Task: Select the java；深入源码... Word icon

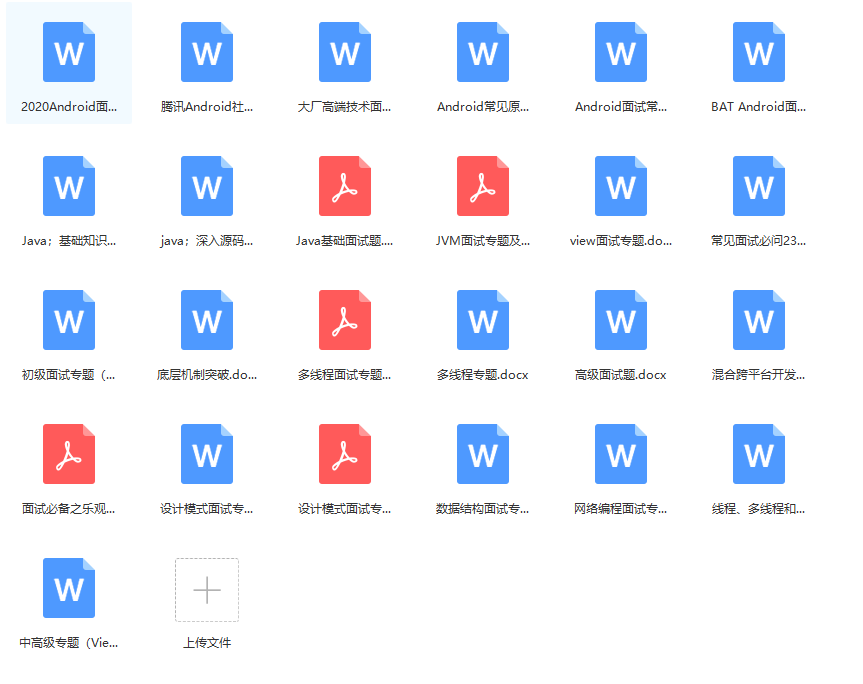Action: point(207,186)
